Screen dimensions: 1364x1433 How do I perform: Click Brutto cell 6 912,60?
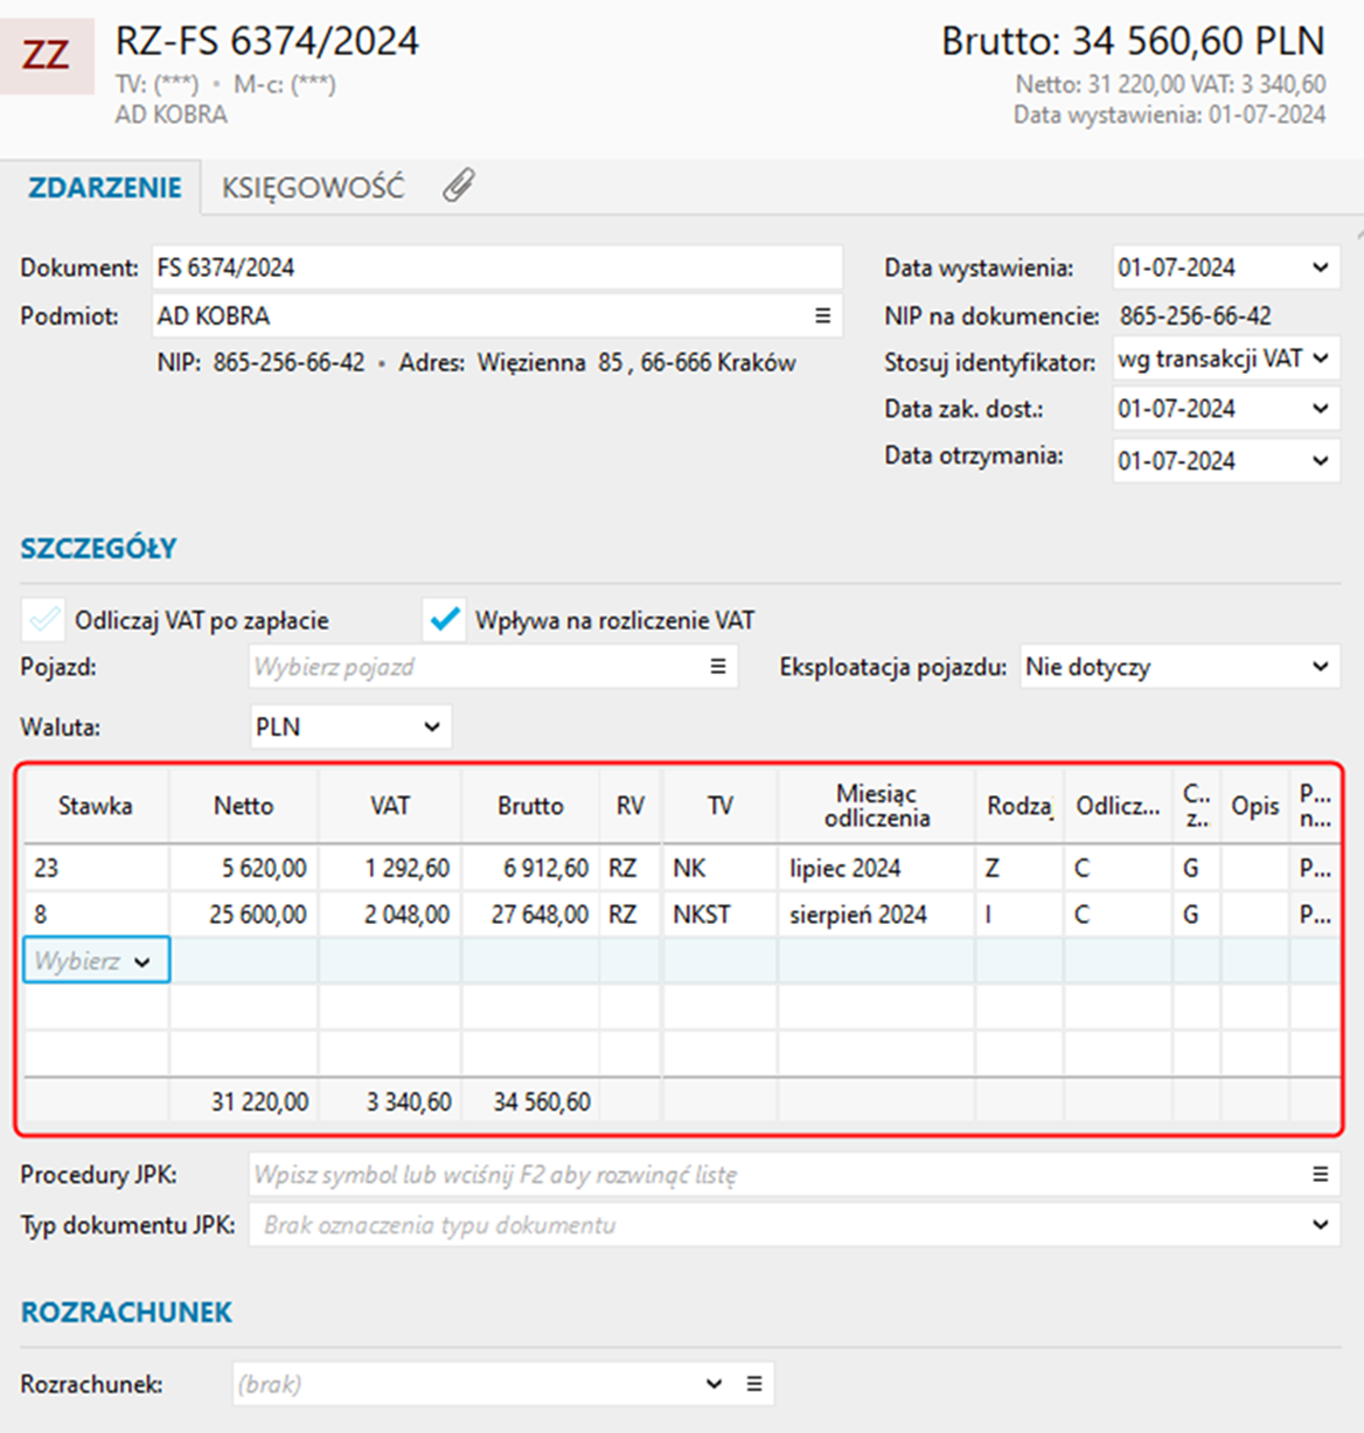click(x=530, y=868)
